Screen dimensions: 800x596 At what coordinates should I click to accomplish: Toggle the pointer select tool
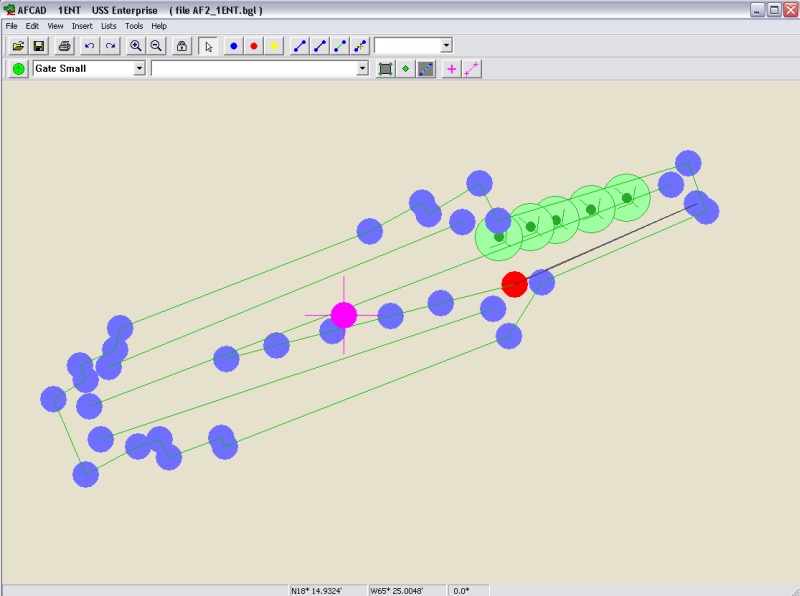208,46
